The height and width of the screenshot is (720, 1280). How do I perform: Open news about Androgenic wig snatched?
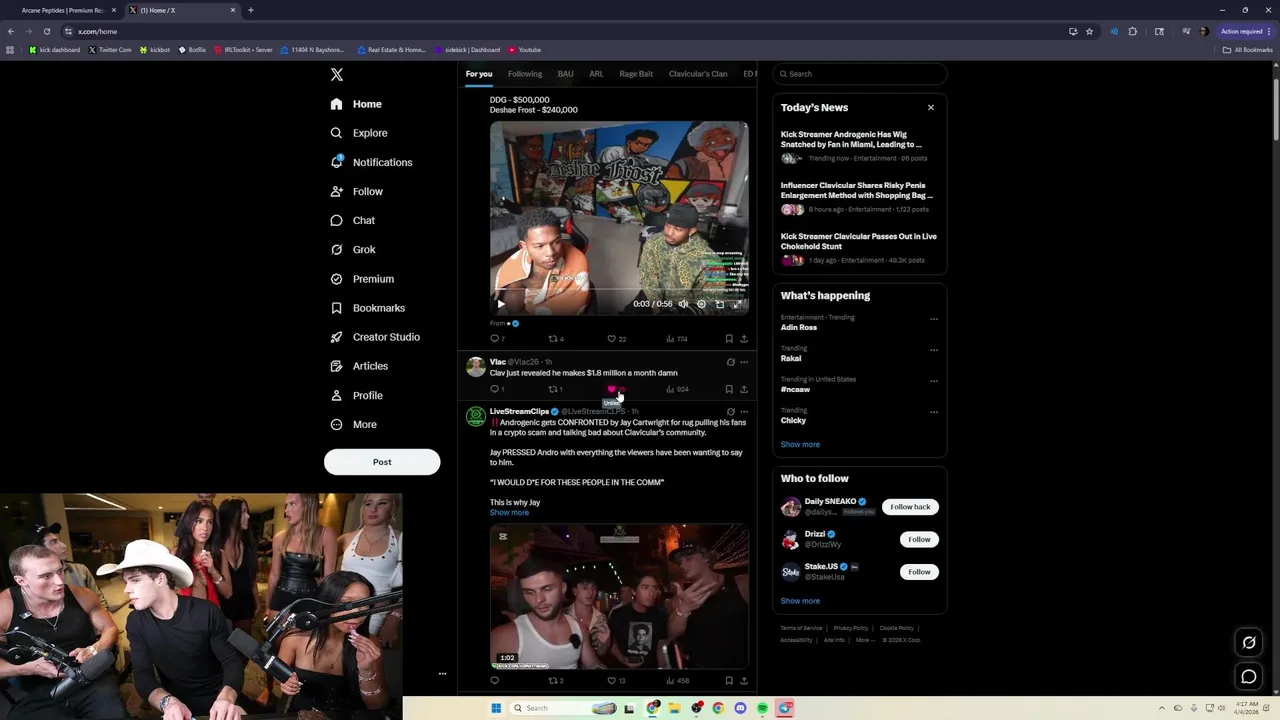point(859,146)
